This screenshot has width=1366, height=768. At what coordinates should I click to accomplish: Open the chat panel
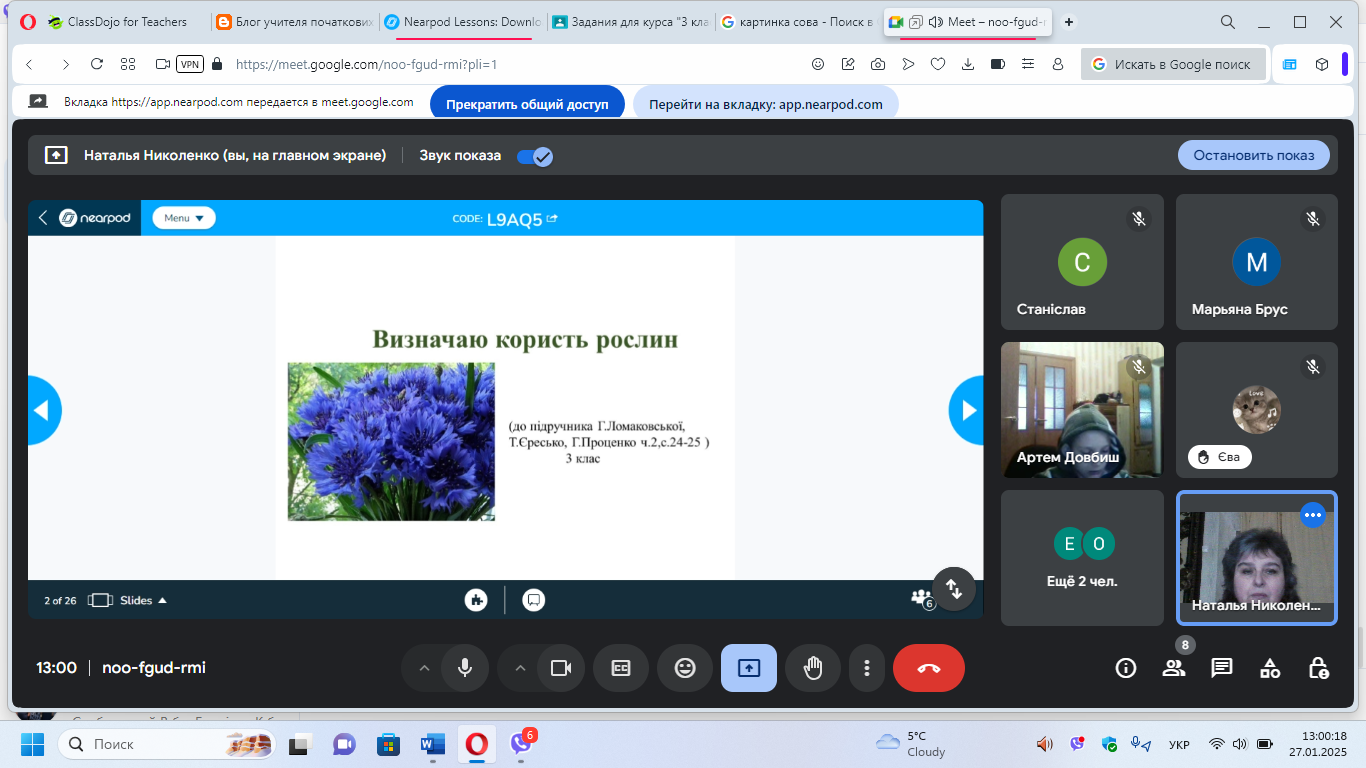[1222, 668]
